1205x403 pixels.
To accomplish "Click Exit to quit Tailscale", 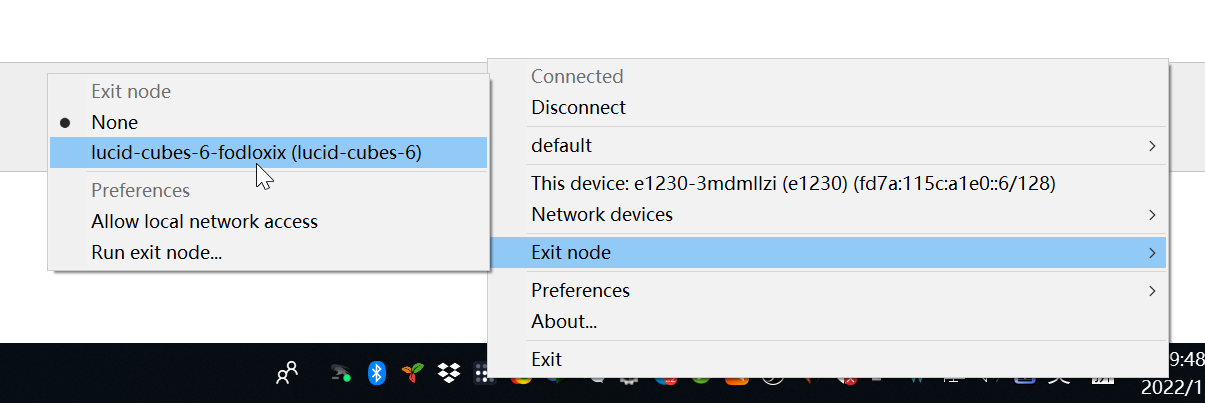I will click(x=546, y=359).
